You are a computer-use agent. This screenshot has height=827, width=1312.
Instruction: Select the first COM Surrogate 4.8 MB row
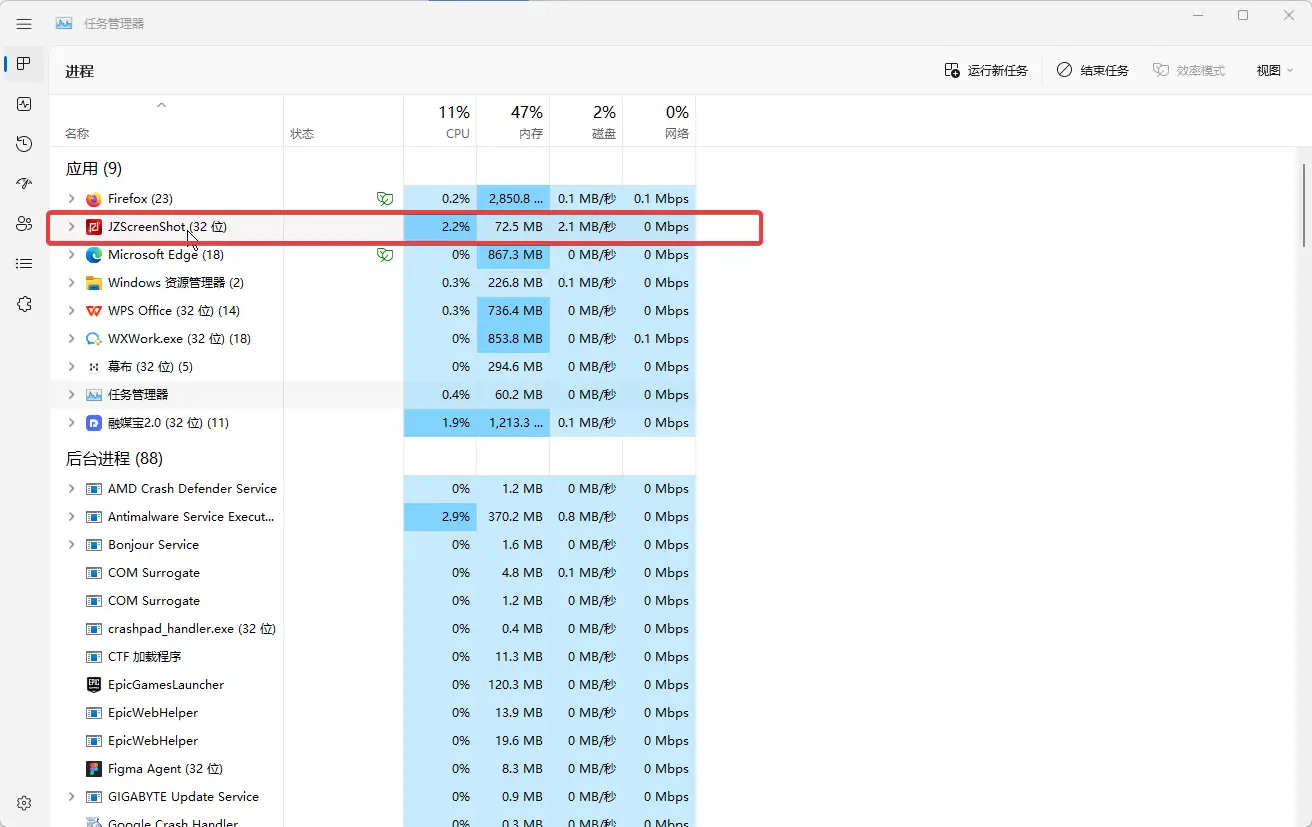[x=373, y=573]
